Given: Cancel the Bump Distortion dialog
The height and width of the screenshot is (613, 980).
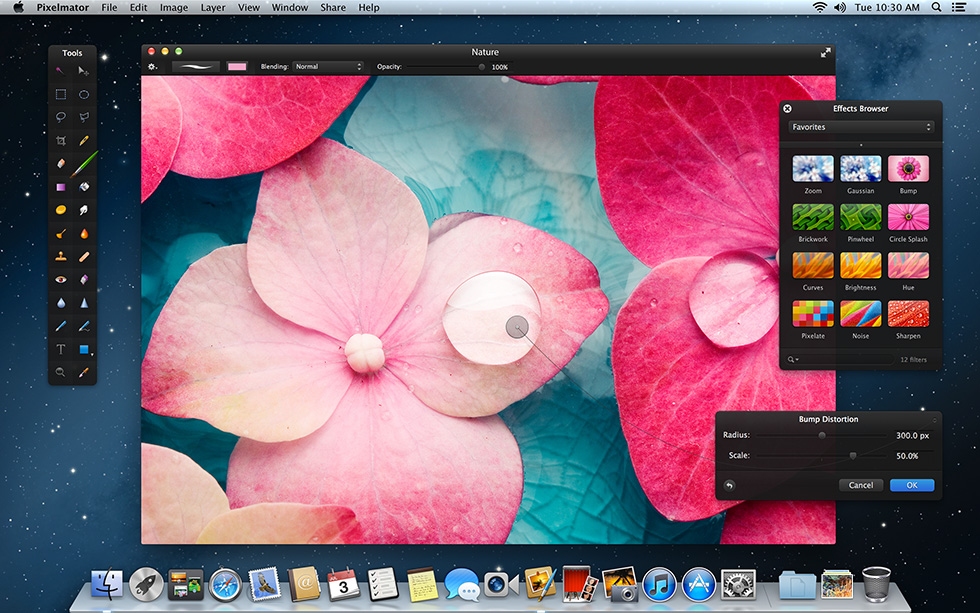Looking at the screenshot, I should tap(860, 485).
